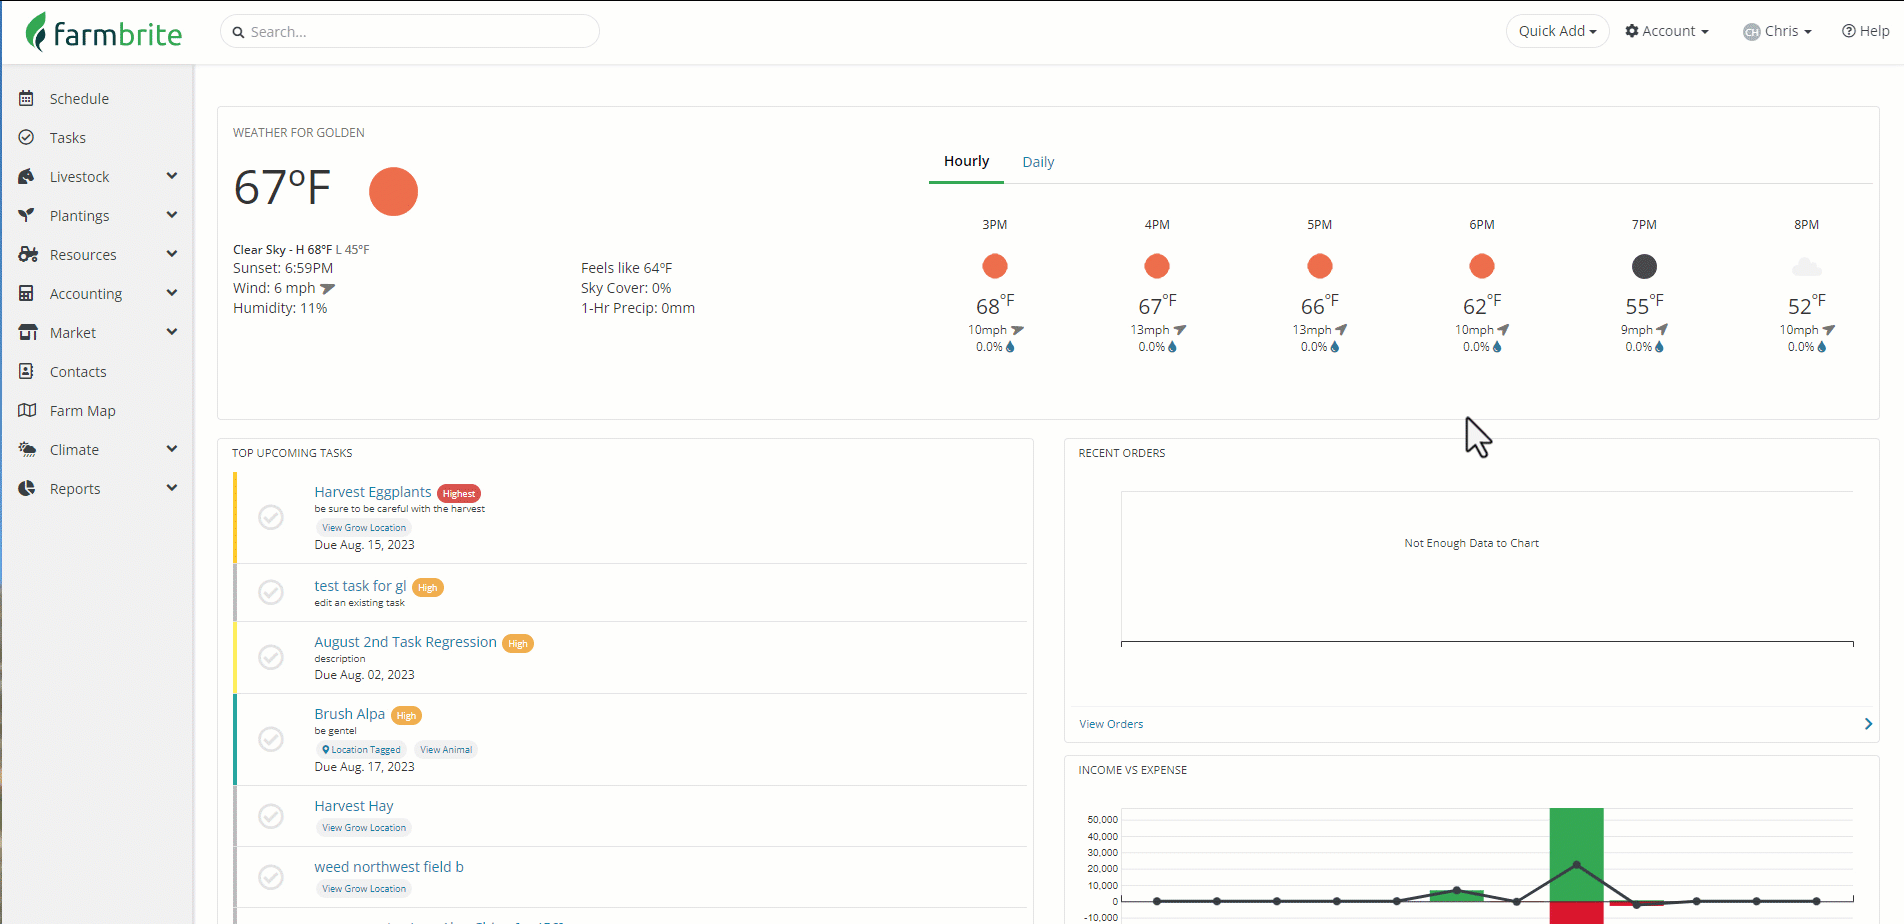
Task: Expand the Accounting menu chevron
Action: (171, 293)
